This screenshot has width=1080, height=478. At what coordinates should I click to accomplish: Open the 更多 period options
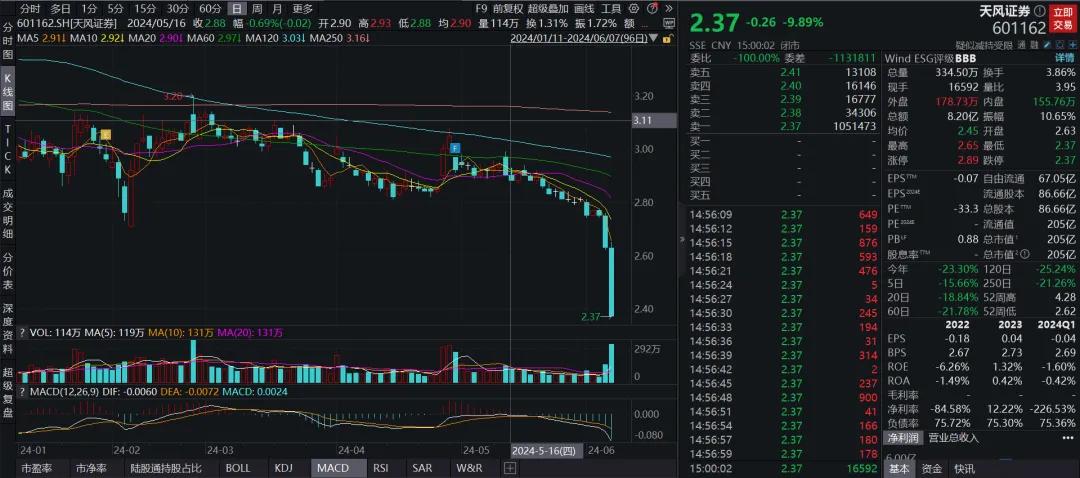click(302, 9)
